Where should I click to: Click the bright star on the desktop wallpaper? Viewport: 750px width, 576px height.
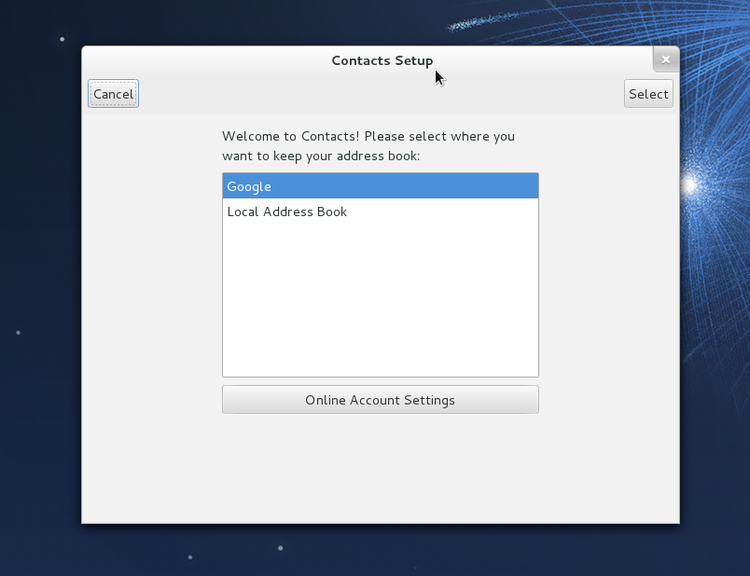click(690, 184)
